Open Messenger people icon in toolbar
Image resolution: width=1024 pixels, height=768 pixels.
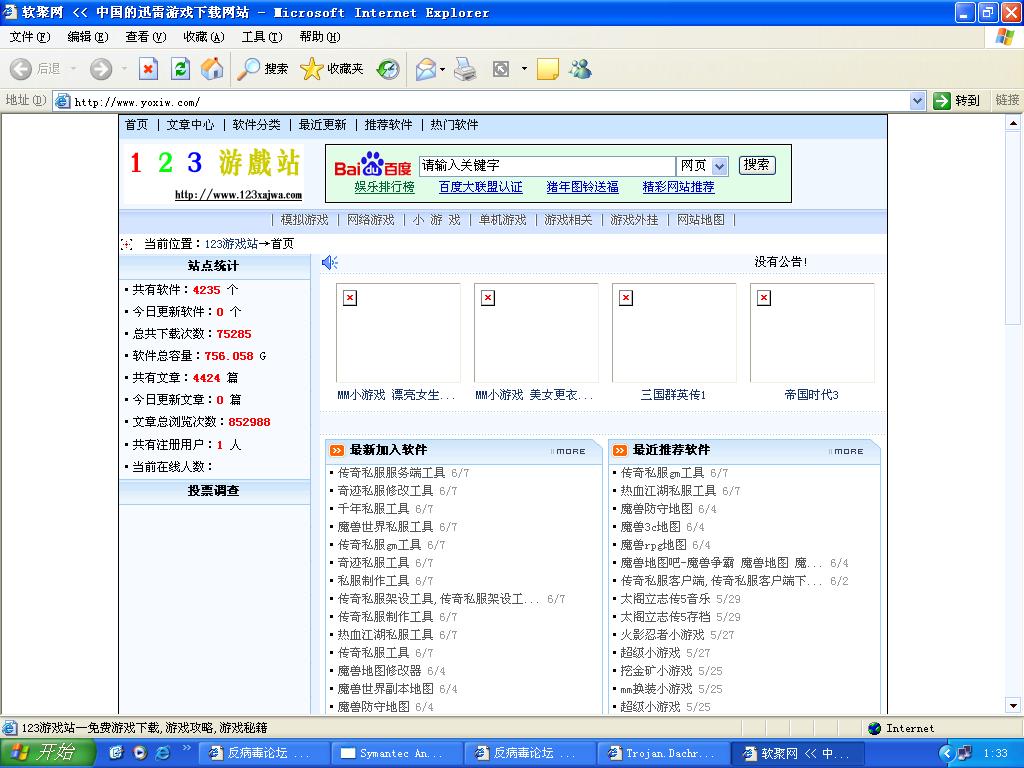[580, 69]
